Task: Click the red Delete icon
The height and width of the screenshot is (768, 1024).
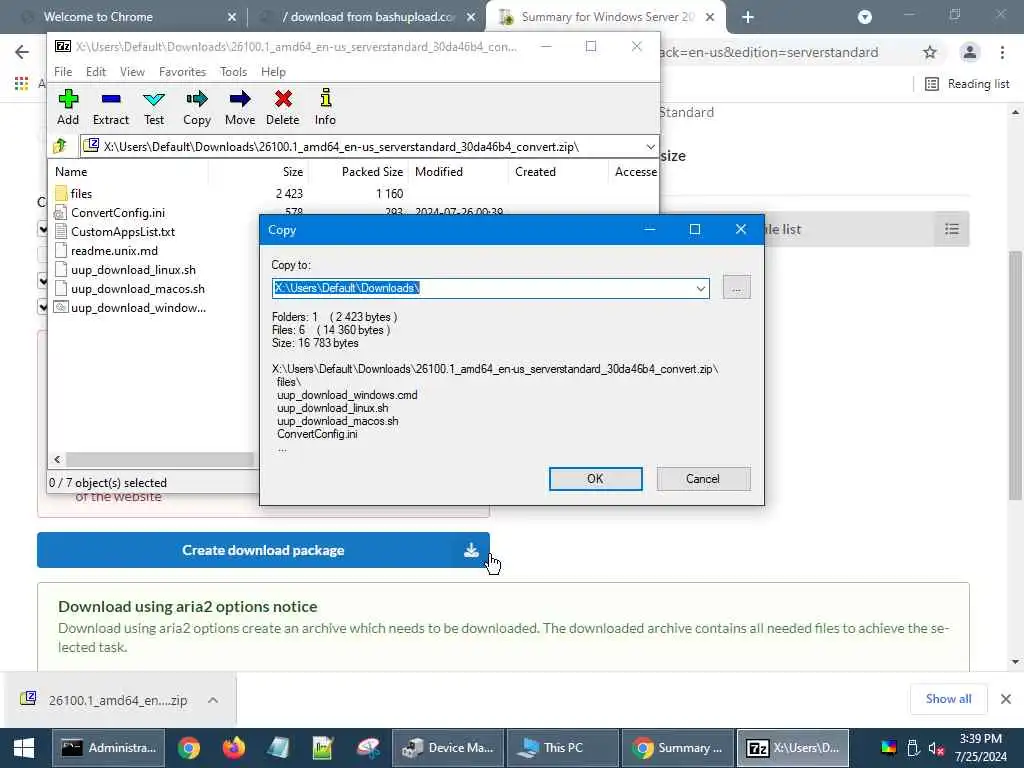Action: click(x=283, y=107)
